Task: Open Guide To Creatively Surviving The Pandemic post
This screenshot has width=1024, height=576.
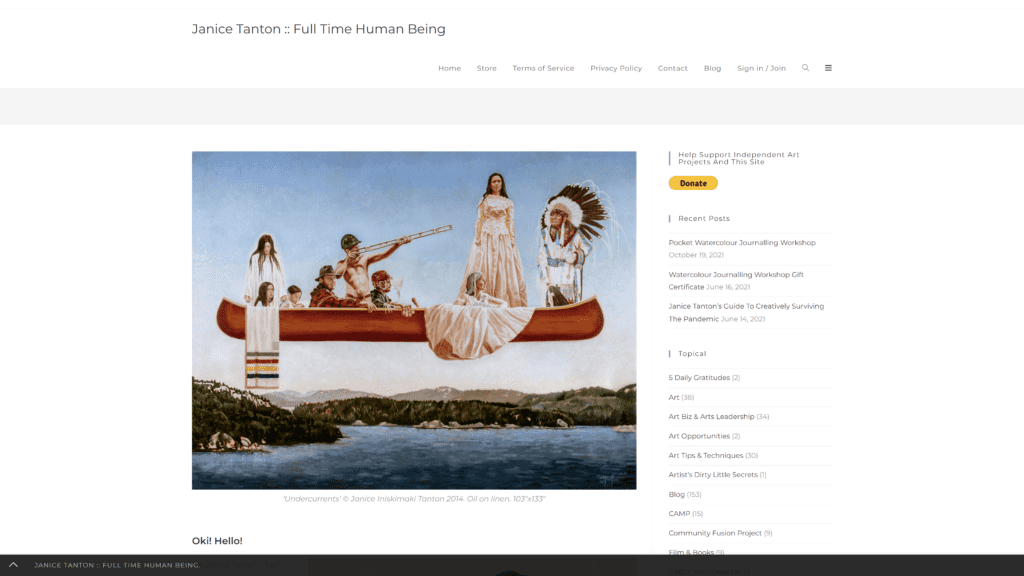Action: (x=746, y=312)
